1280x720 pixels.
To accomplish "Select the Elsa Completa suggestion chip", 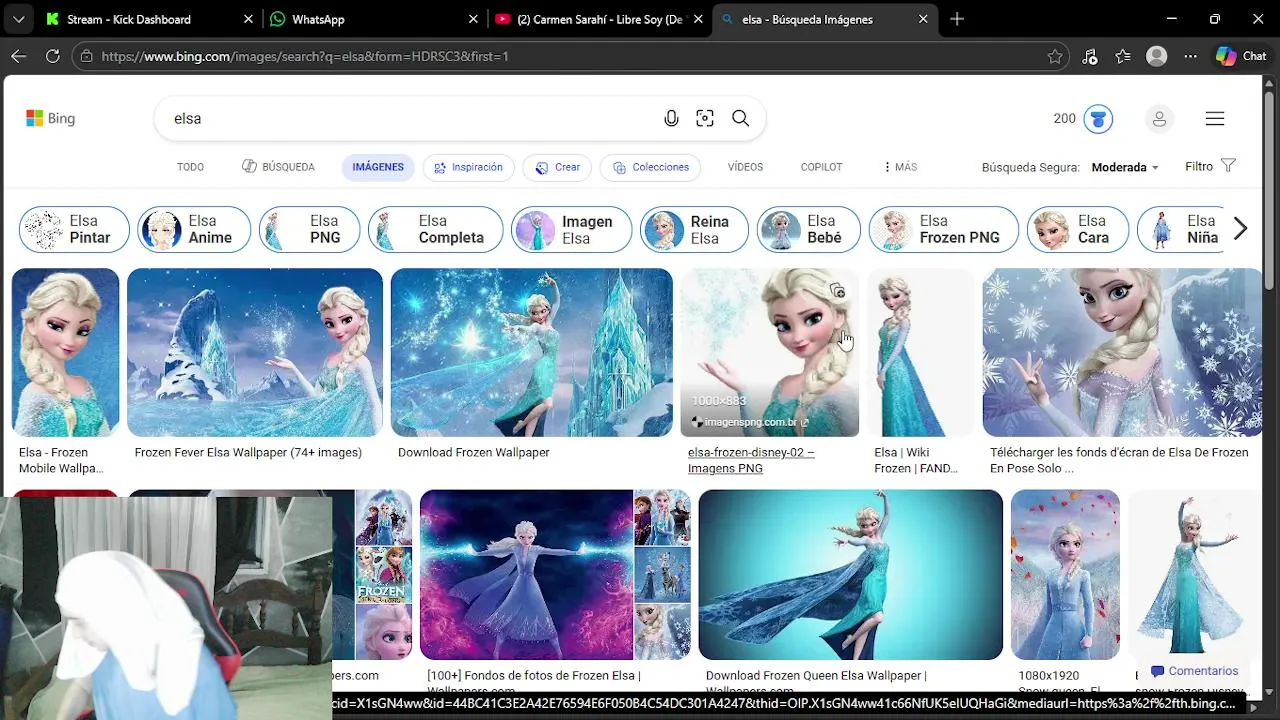I will [x=435, y=229].
